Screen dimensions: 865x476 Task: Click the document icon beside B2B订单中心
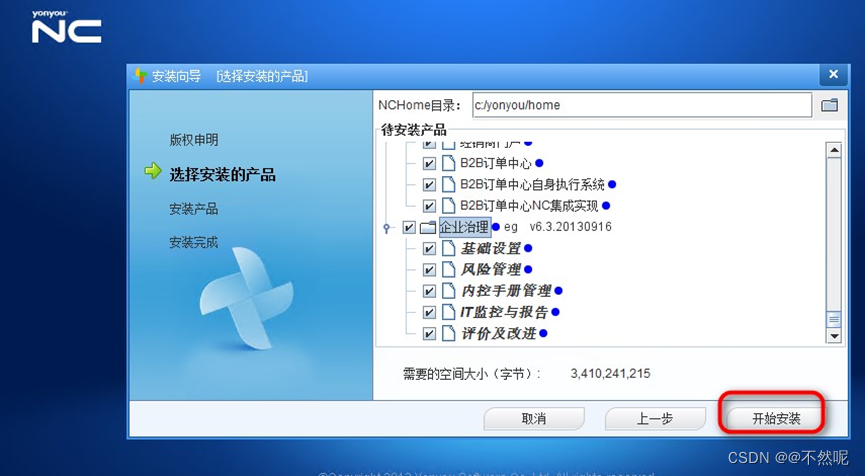tap(449, 163)
